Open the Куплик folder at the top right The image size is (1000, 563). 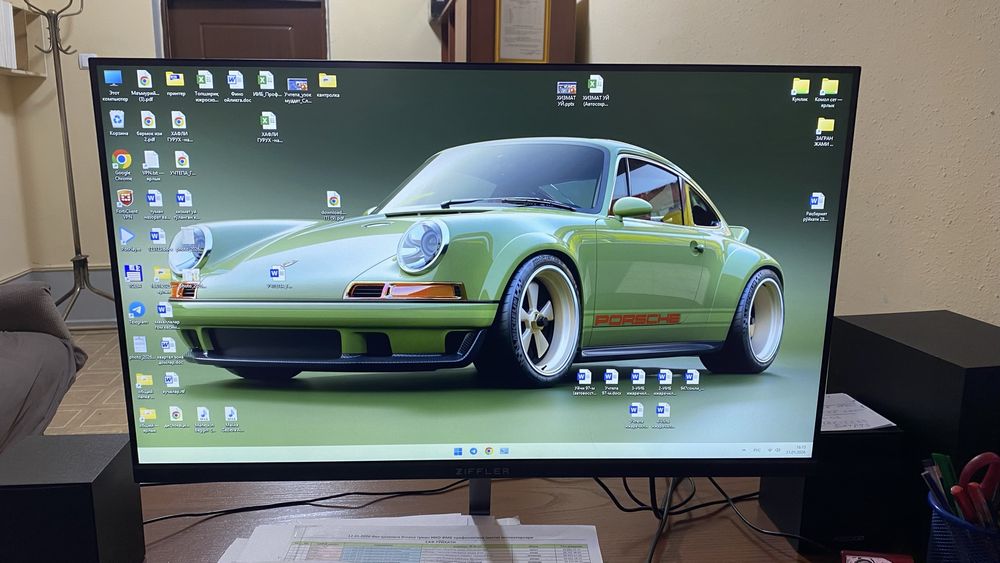point(800,90)
